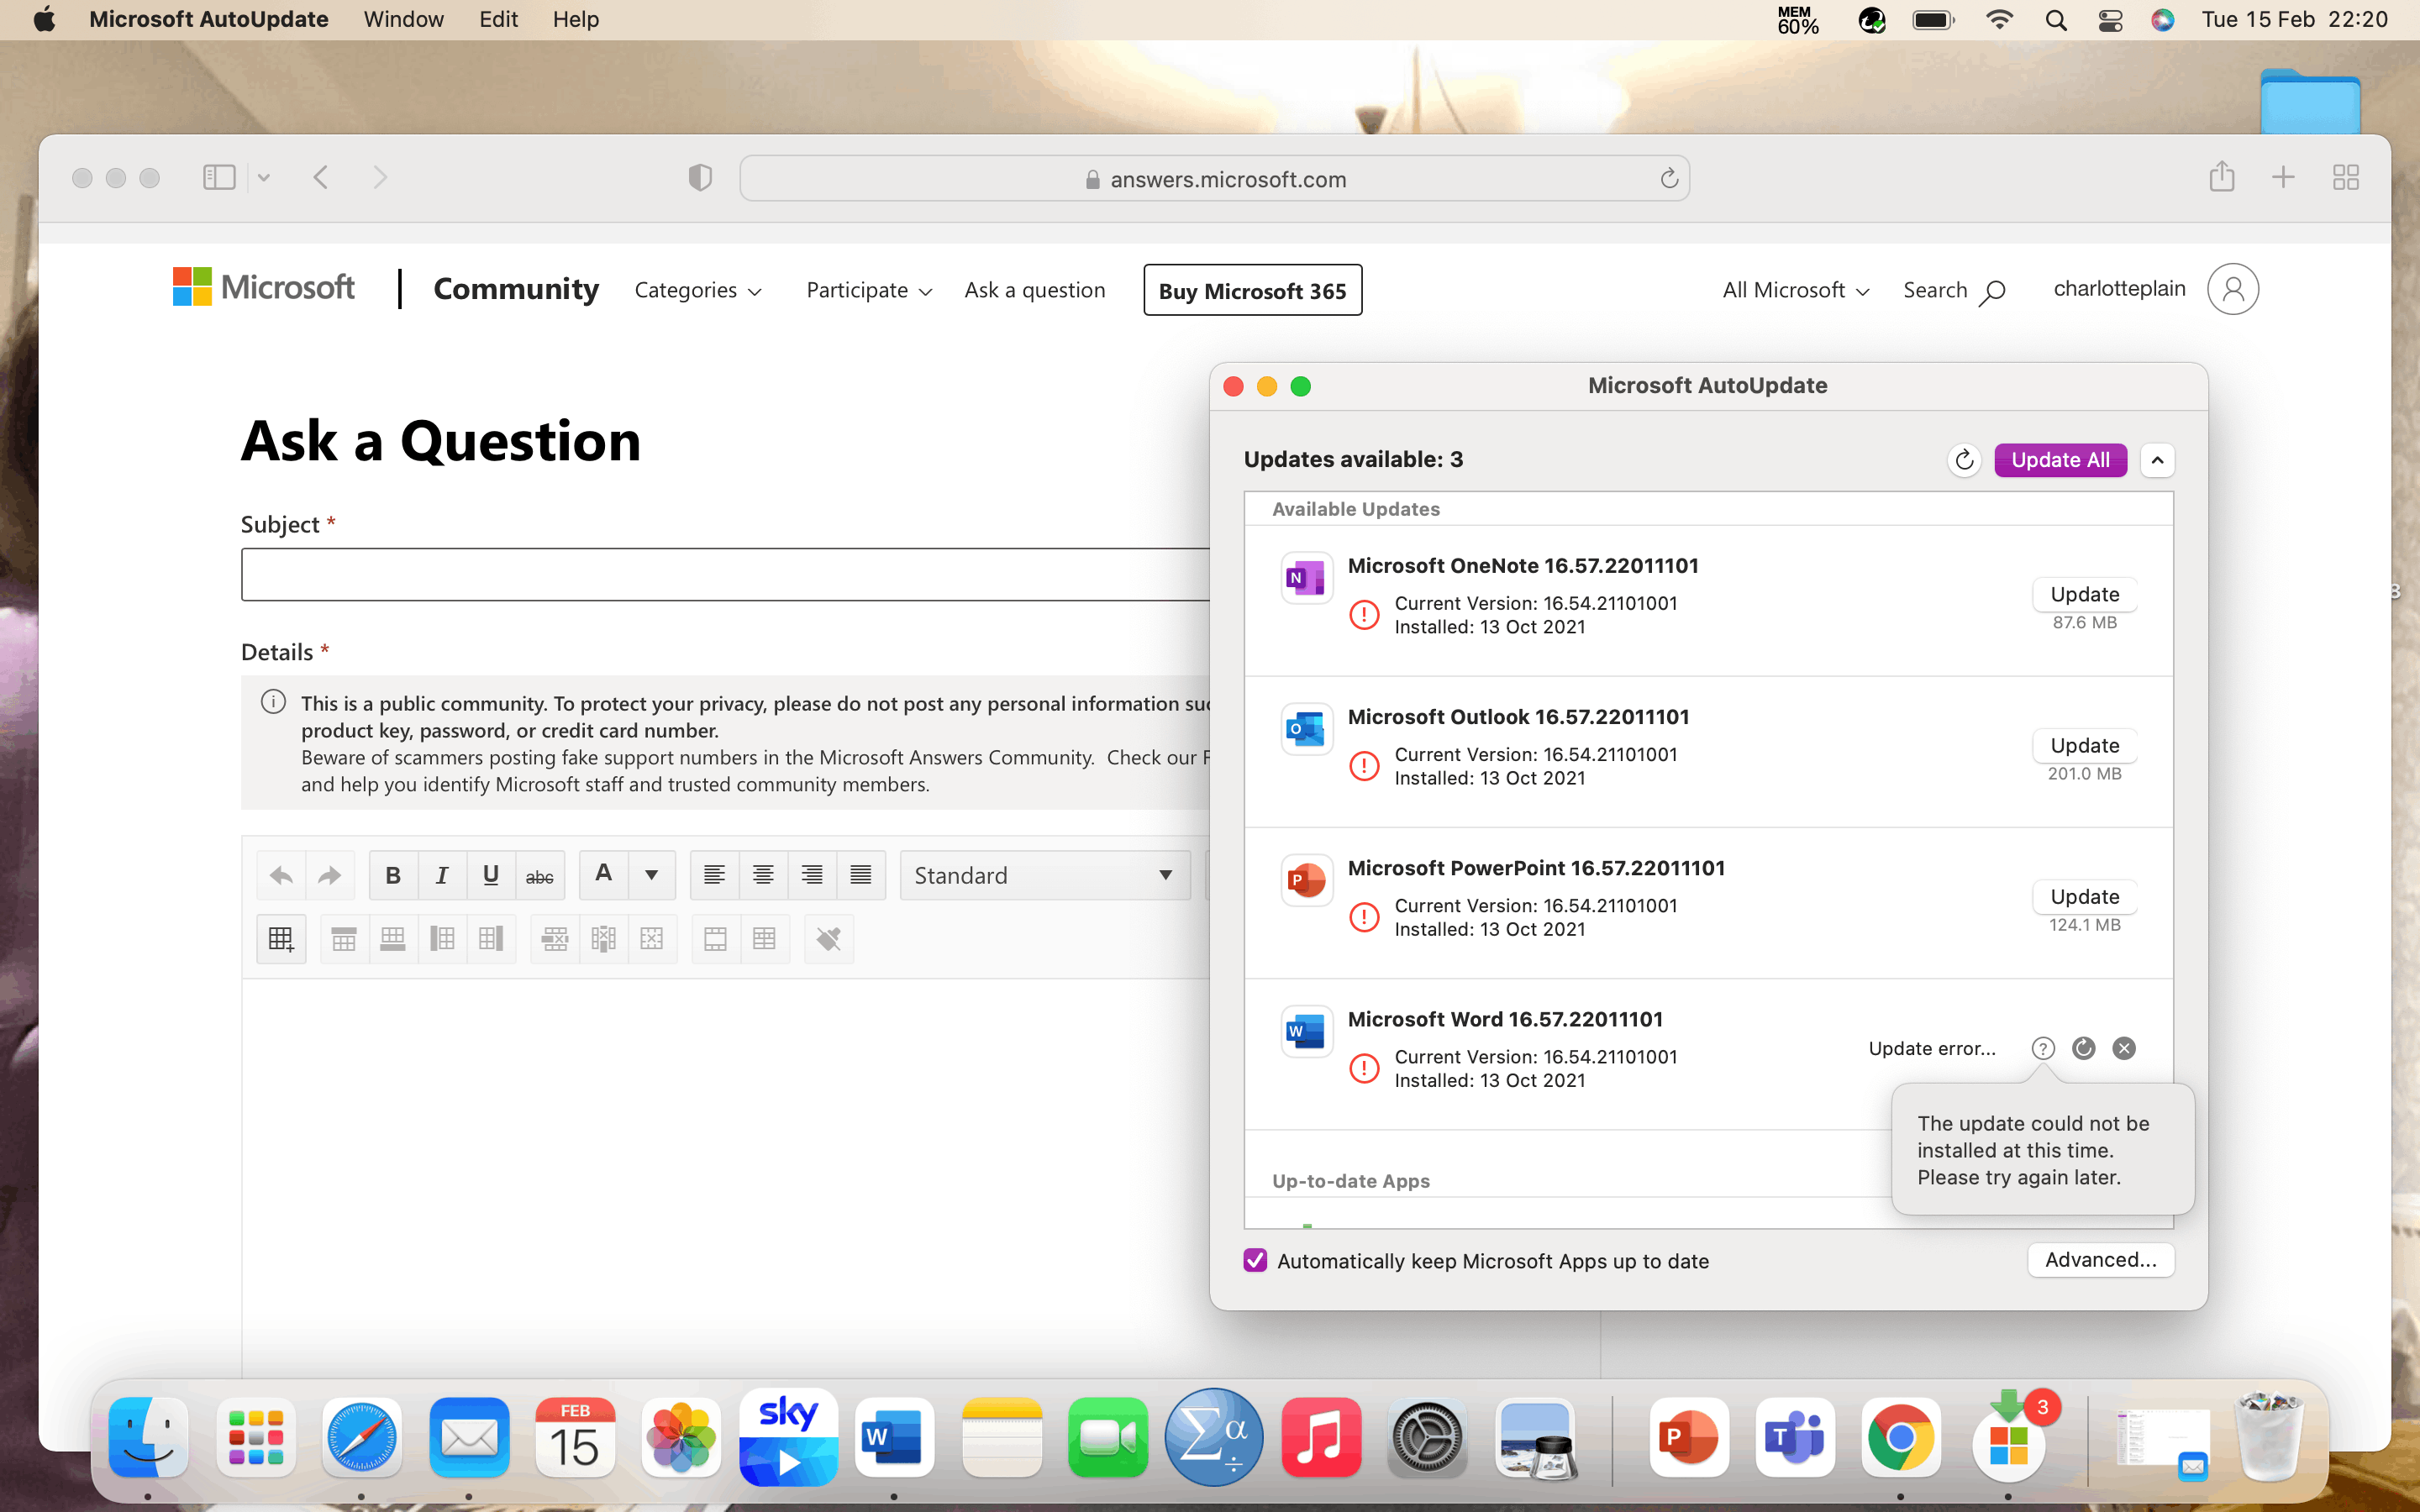Expand the All Microsoft menu

pyautogui.click(x=1796, y=290)
